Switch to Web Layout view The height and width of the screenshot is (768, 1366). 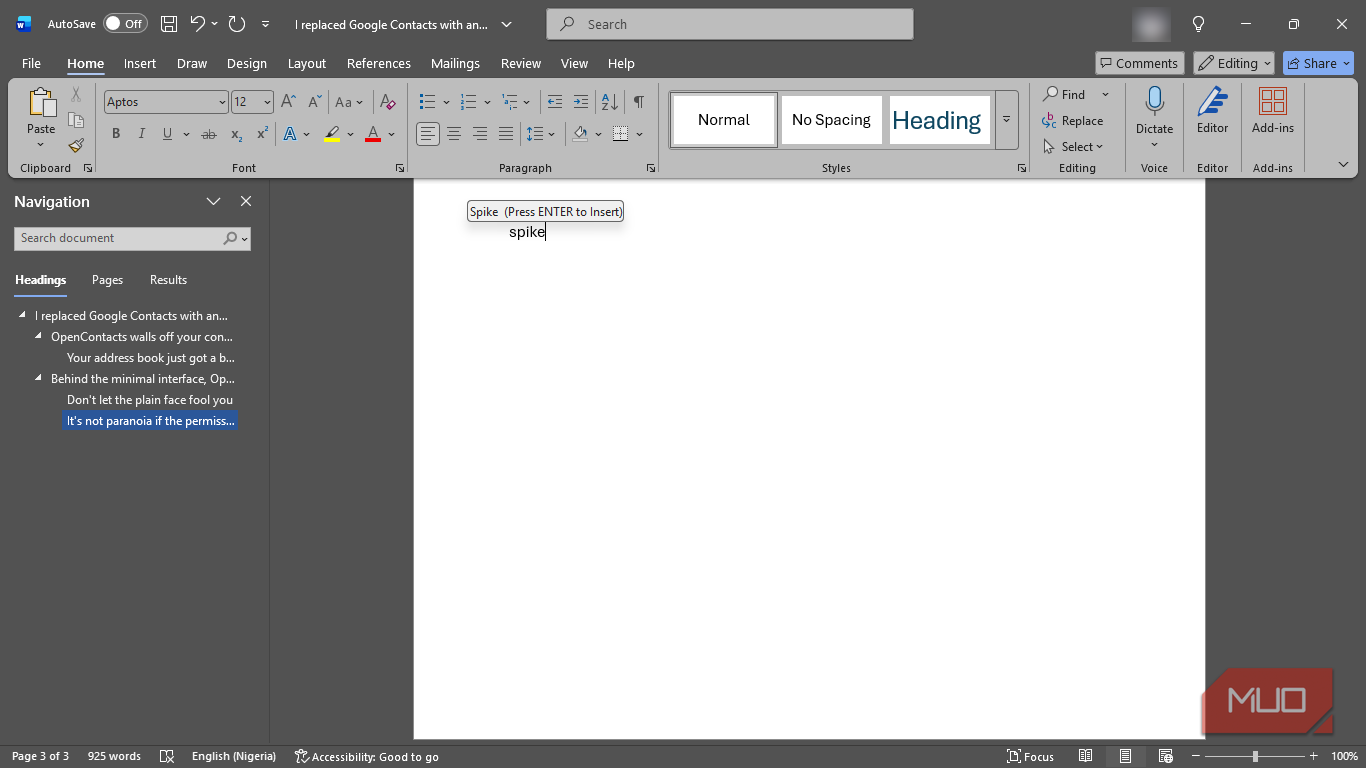1165,756
